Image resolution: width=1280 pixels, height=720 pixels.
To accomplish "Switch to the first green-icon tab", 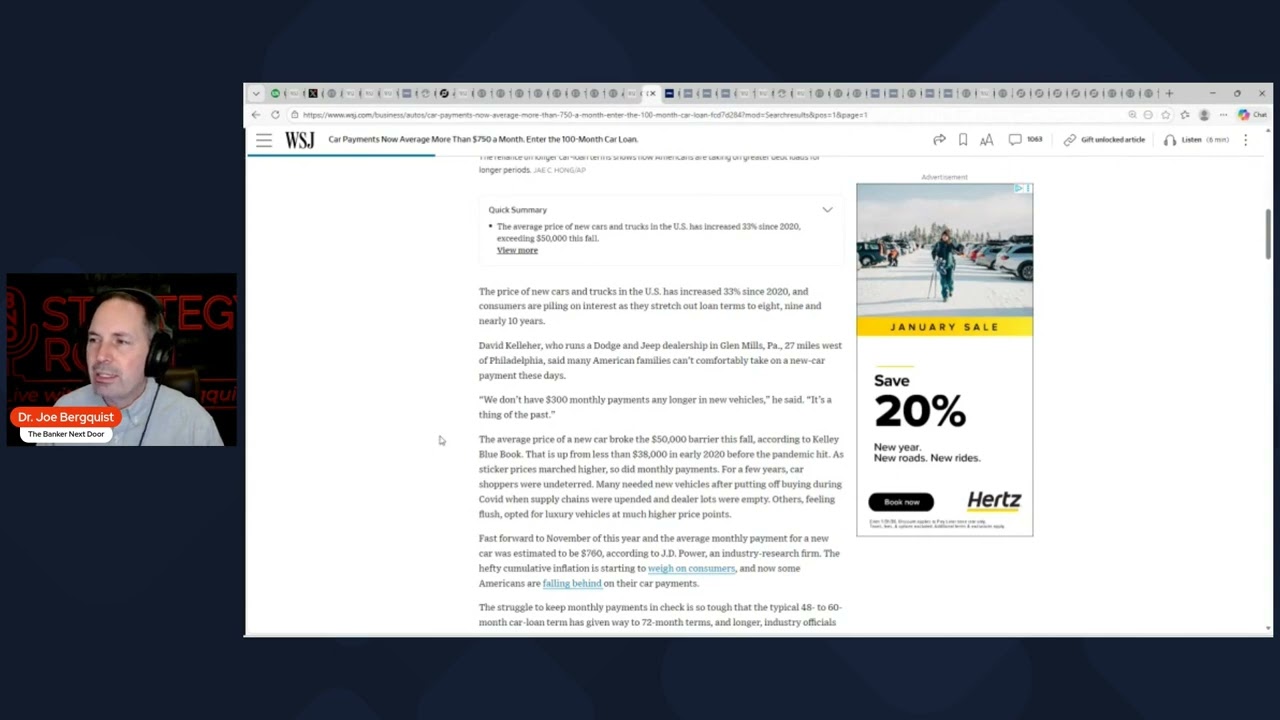I will point(275,94).
